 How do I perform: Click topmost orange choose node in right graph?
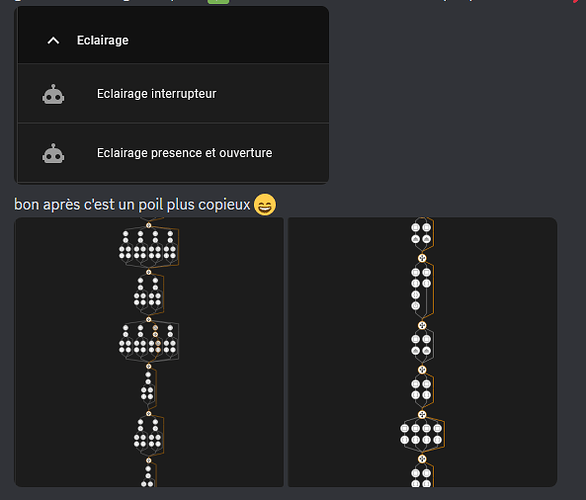(x=422, y=258)
